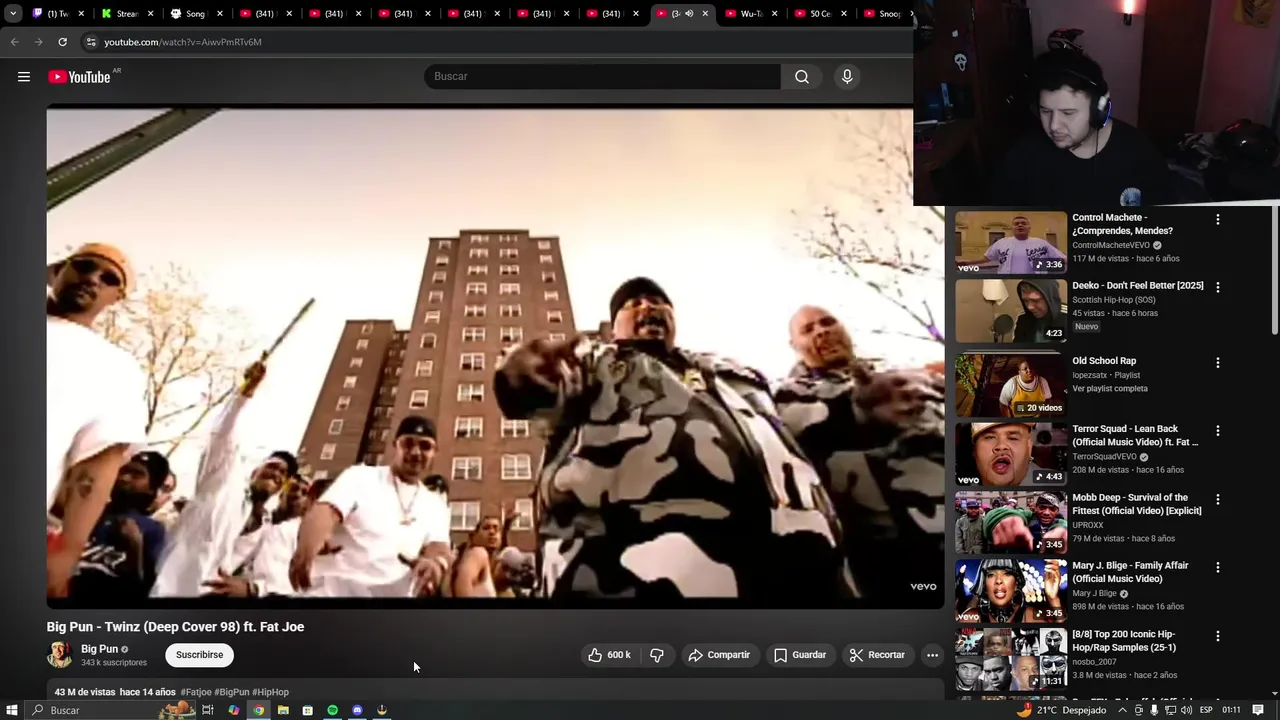Open more actions ellipsis below the video
The image size is (1280, 720).
click(x=932, y=655)
